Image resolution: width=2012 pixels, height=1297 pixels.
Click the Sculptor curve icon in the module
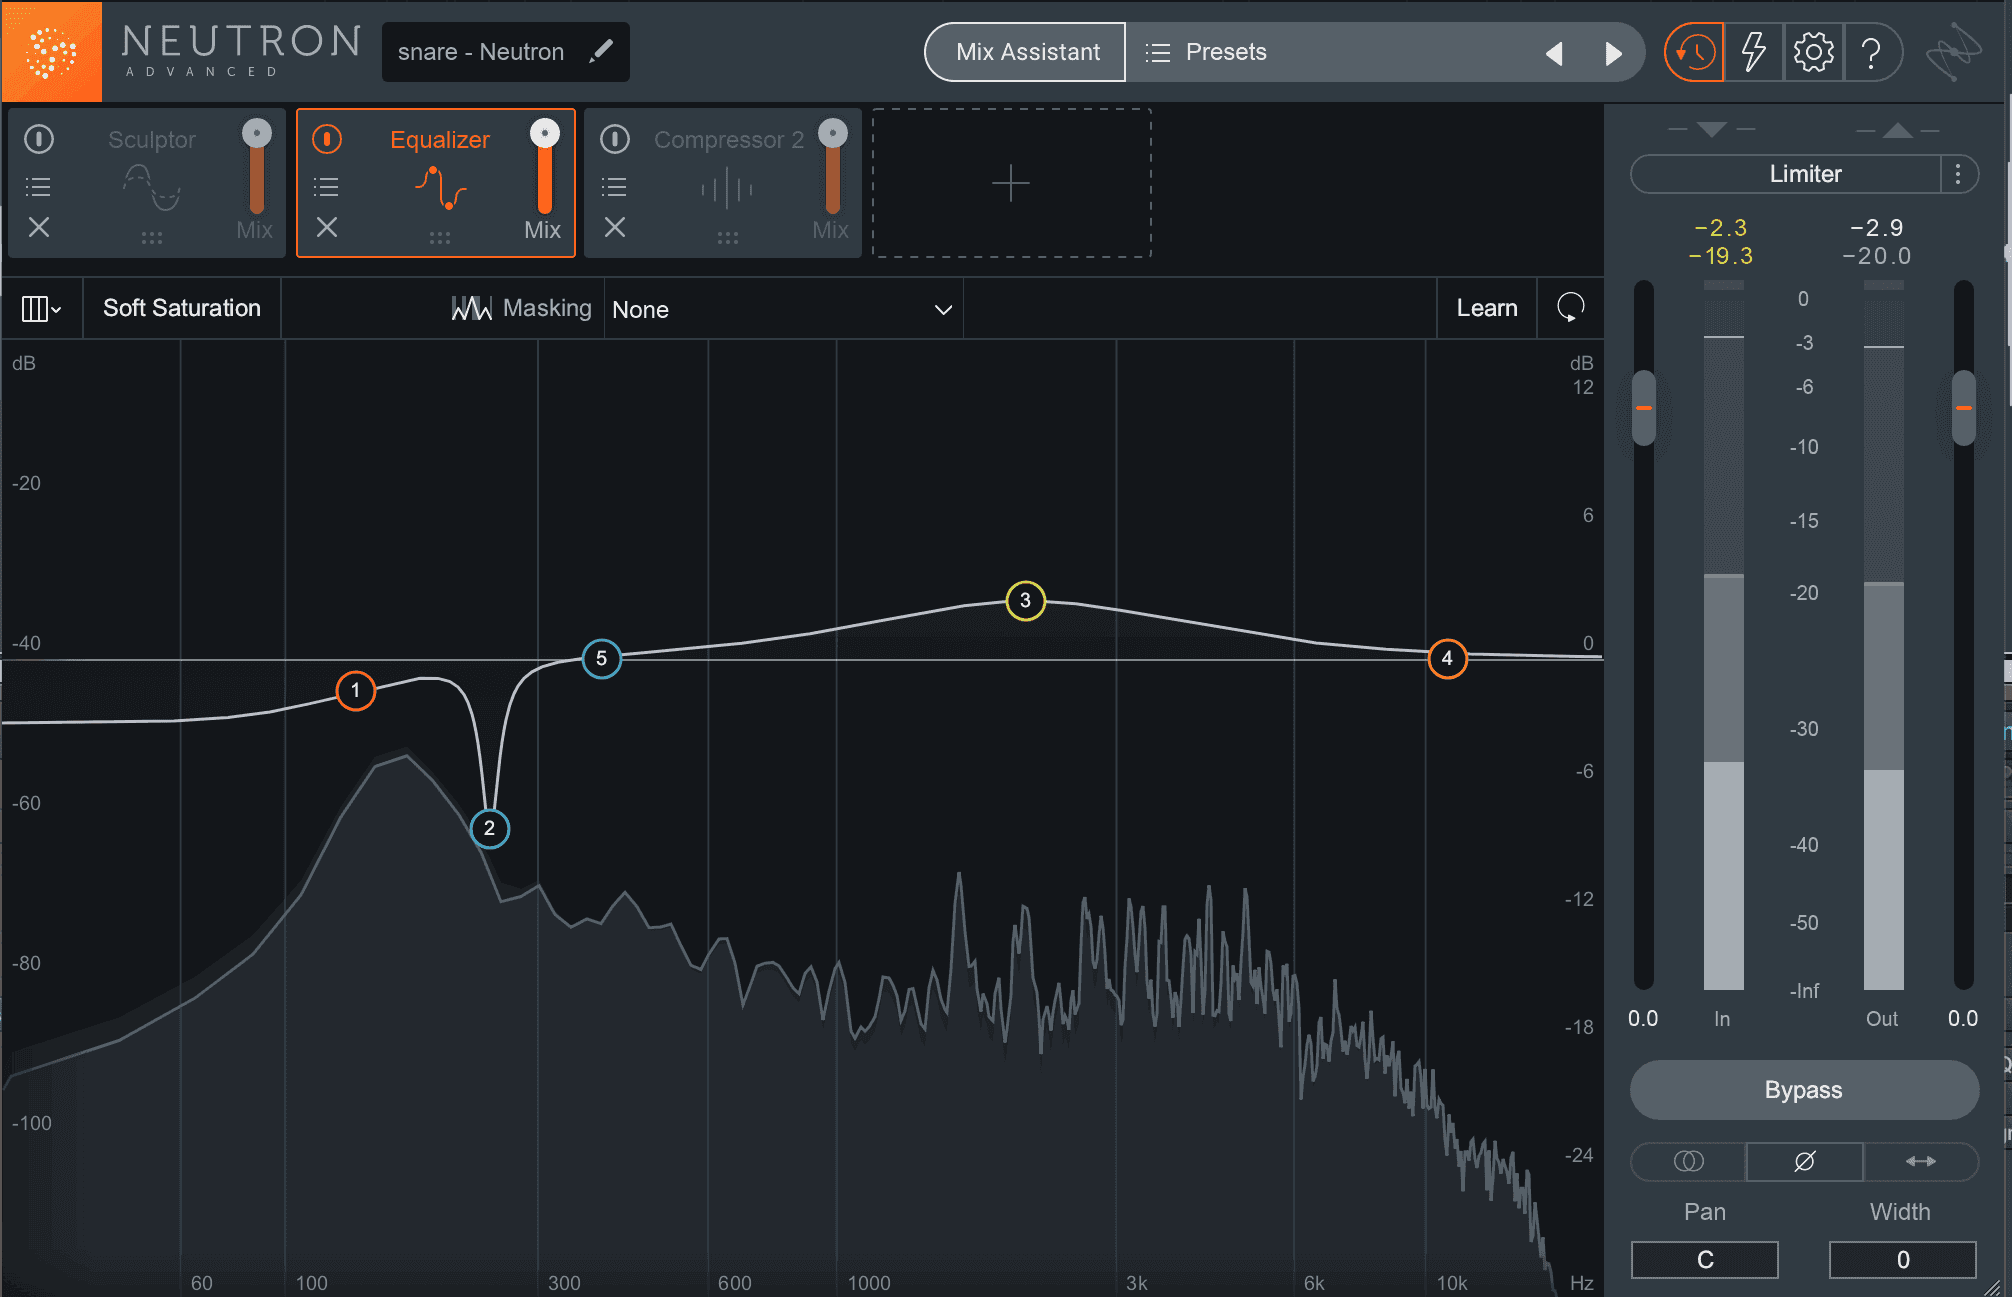click(x=152, y=187)
